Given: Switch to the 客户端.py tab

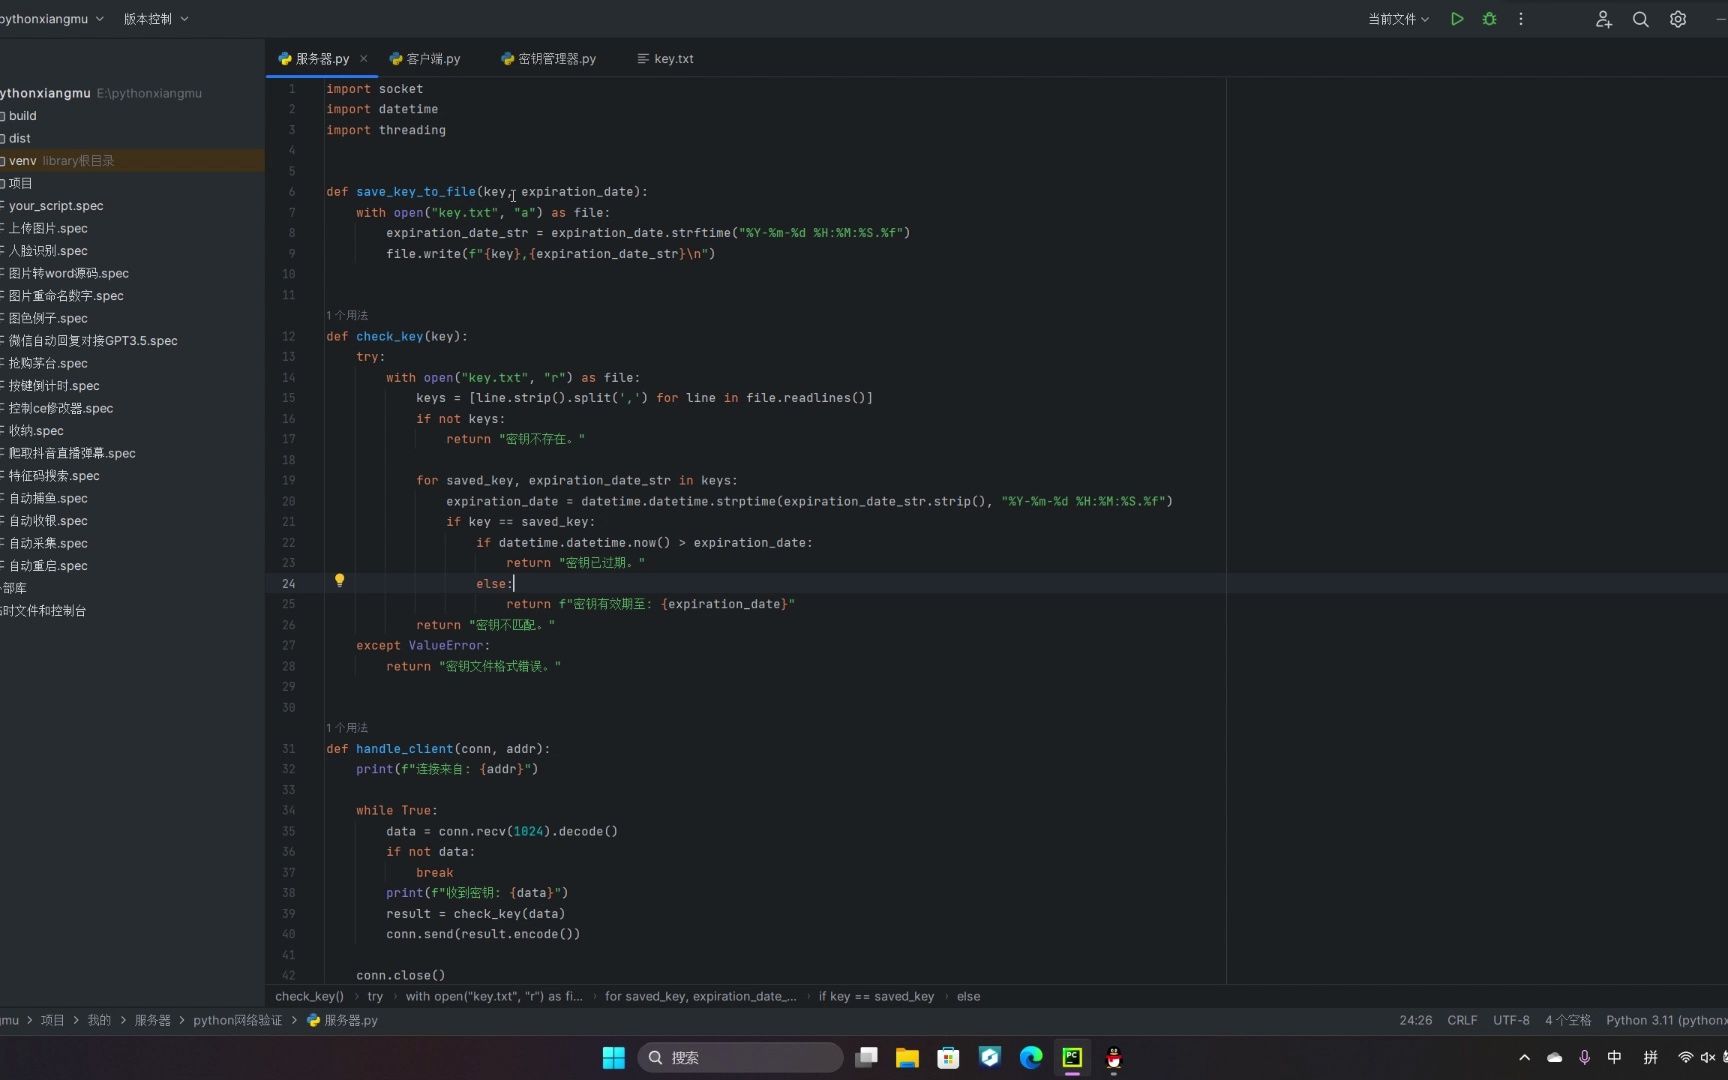Looking at the screenshot, I should click(425, 59).
